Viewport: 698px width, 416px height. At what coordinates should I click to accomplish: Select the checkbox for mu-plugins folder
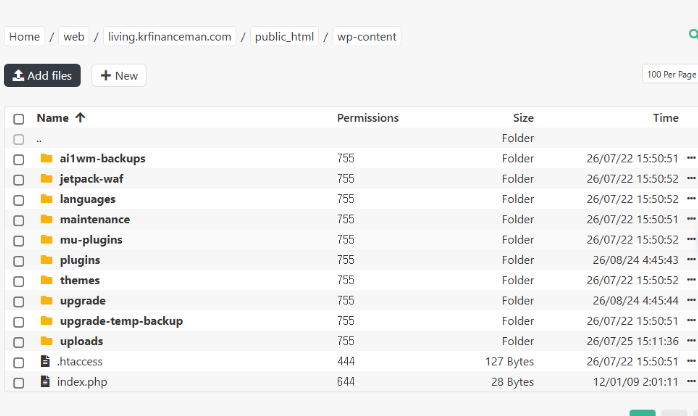click(x=19, y=241)
